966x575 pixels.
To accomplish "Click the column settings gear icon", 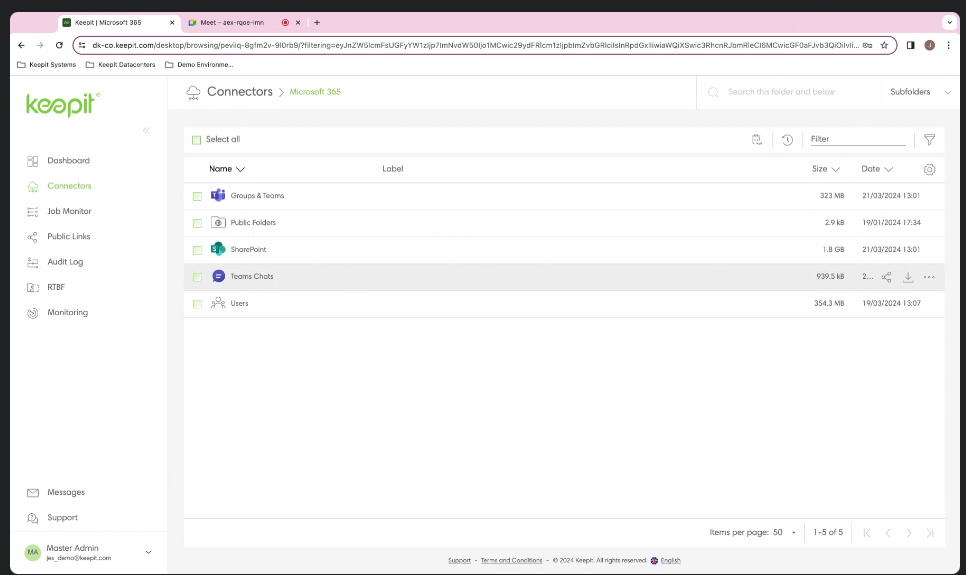I will tap(929, 170).
